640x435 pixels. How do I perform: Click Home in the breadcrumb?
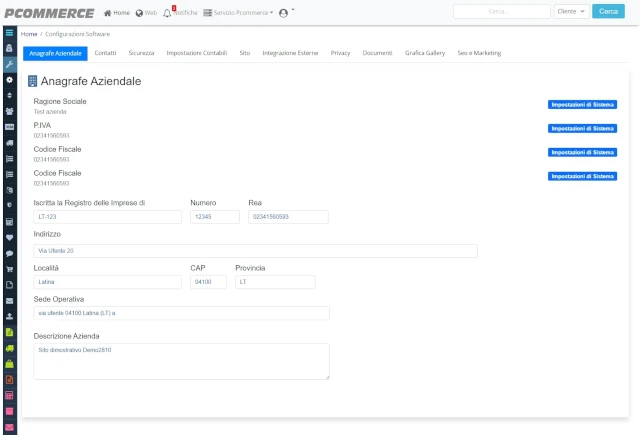pos(29,34)
